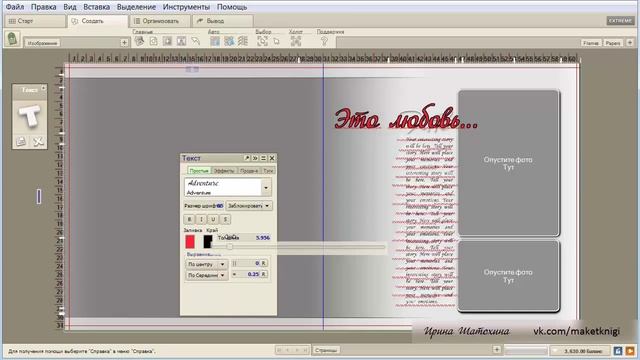
Task: Switch to the Организовать tab
Action: pos(160,21)
